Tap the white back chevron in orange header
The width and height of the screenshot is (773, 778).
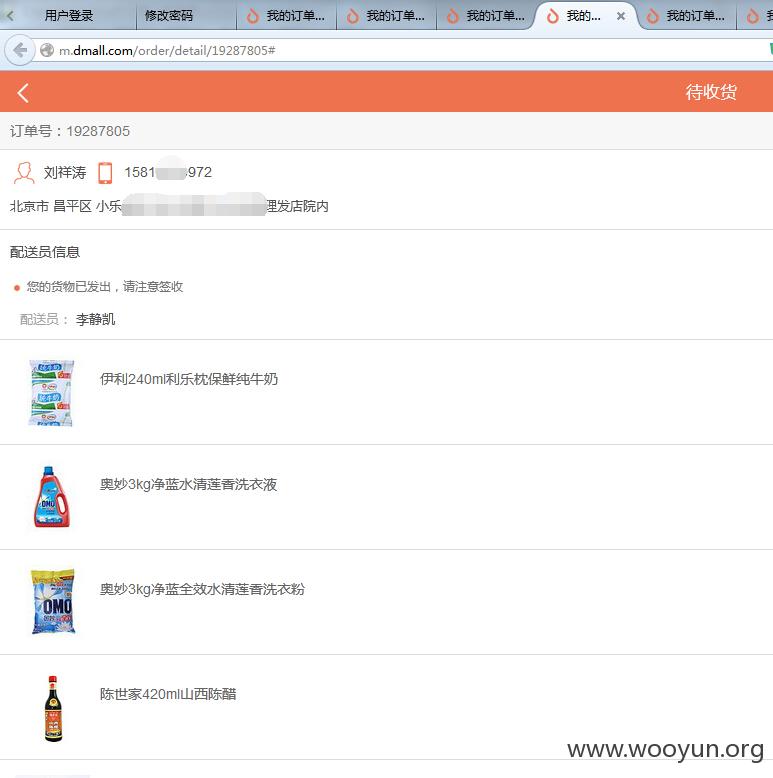(23, 93)
